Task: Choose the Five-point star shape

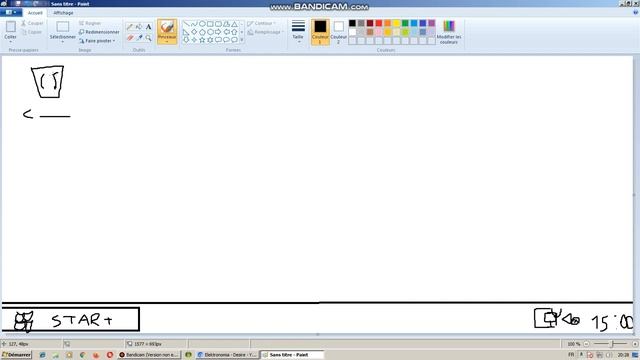Action: (202, 40)
